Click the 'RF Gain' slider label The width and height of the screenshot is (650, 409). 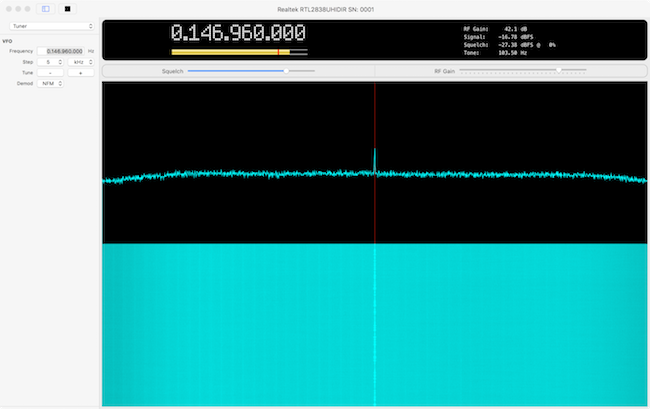pyautogui.click(x=444, y=71)
